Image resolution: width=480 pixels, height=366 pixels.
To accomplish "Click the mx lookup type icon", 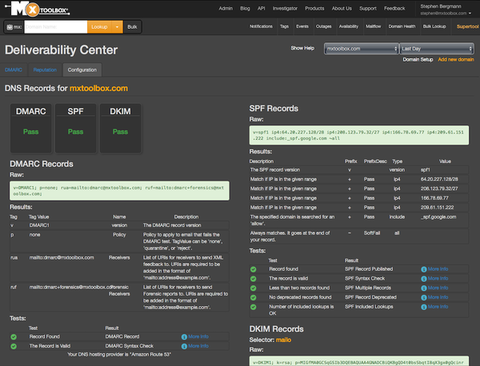I will click(14, 27).
